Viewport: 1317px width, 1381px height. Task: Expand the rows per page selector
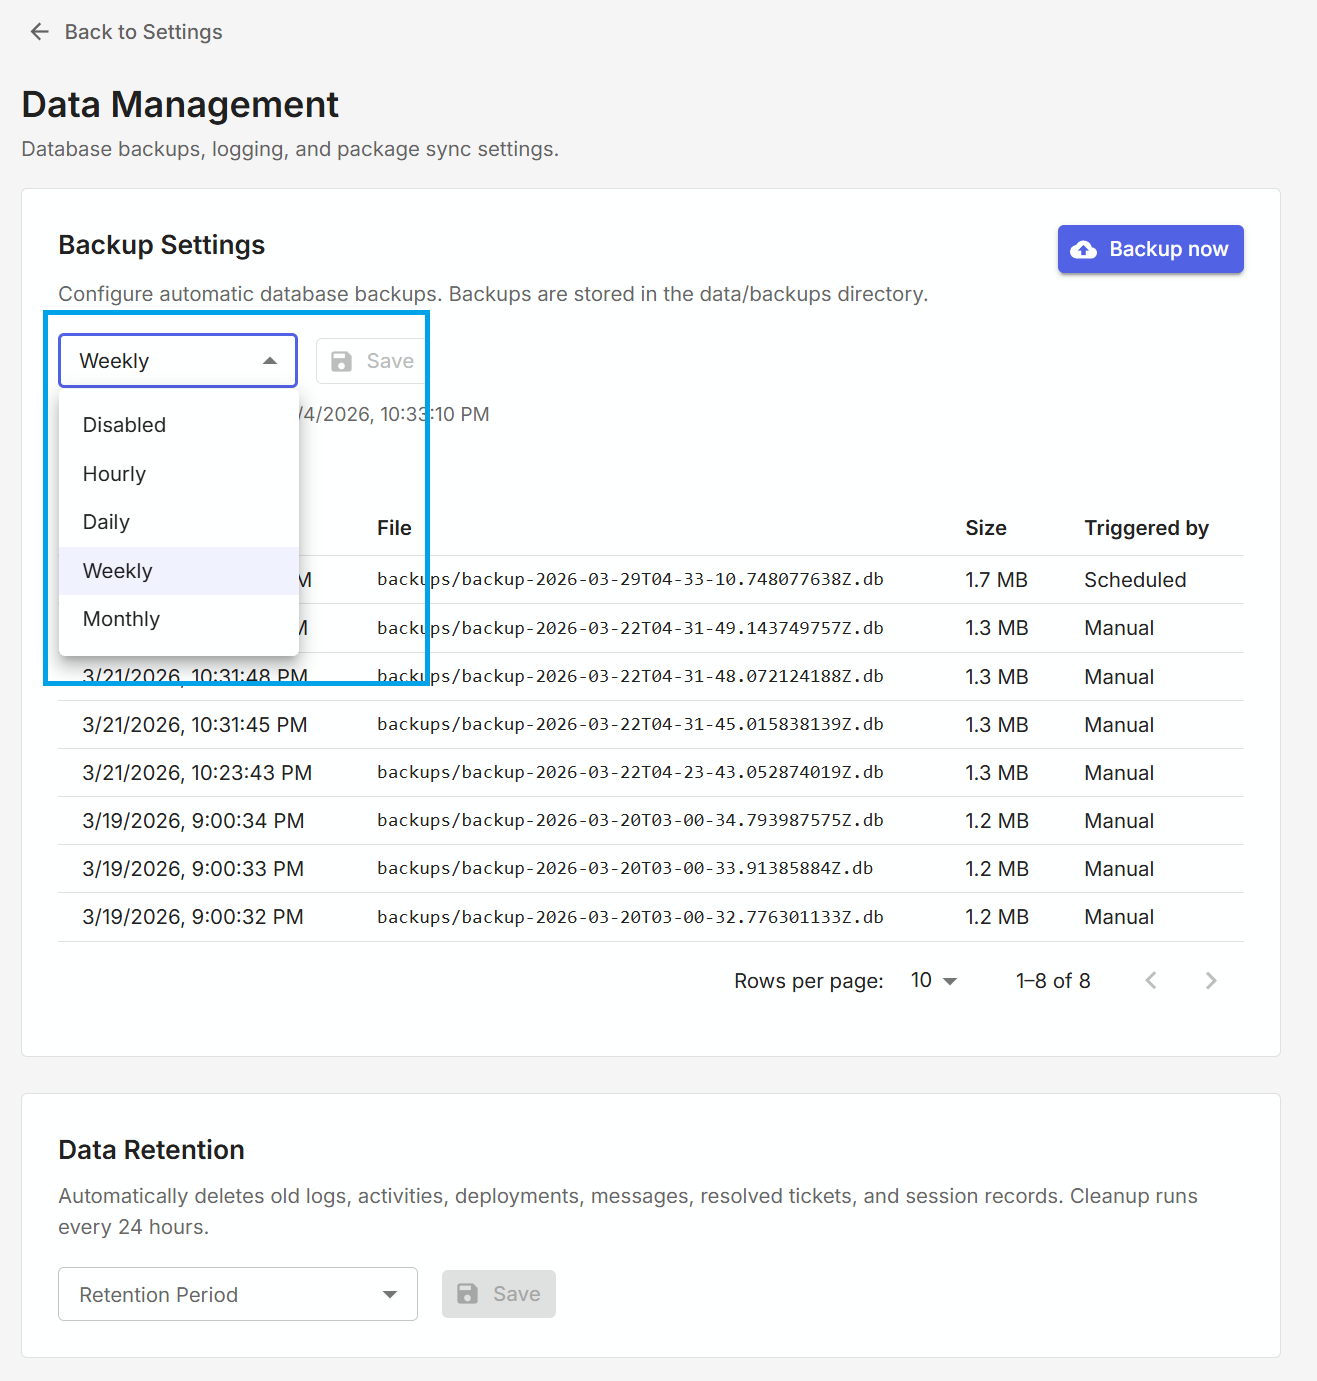click(934, 981)
